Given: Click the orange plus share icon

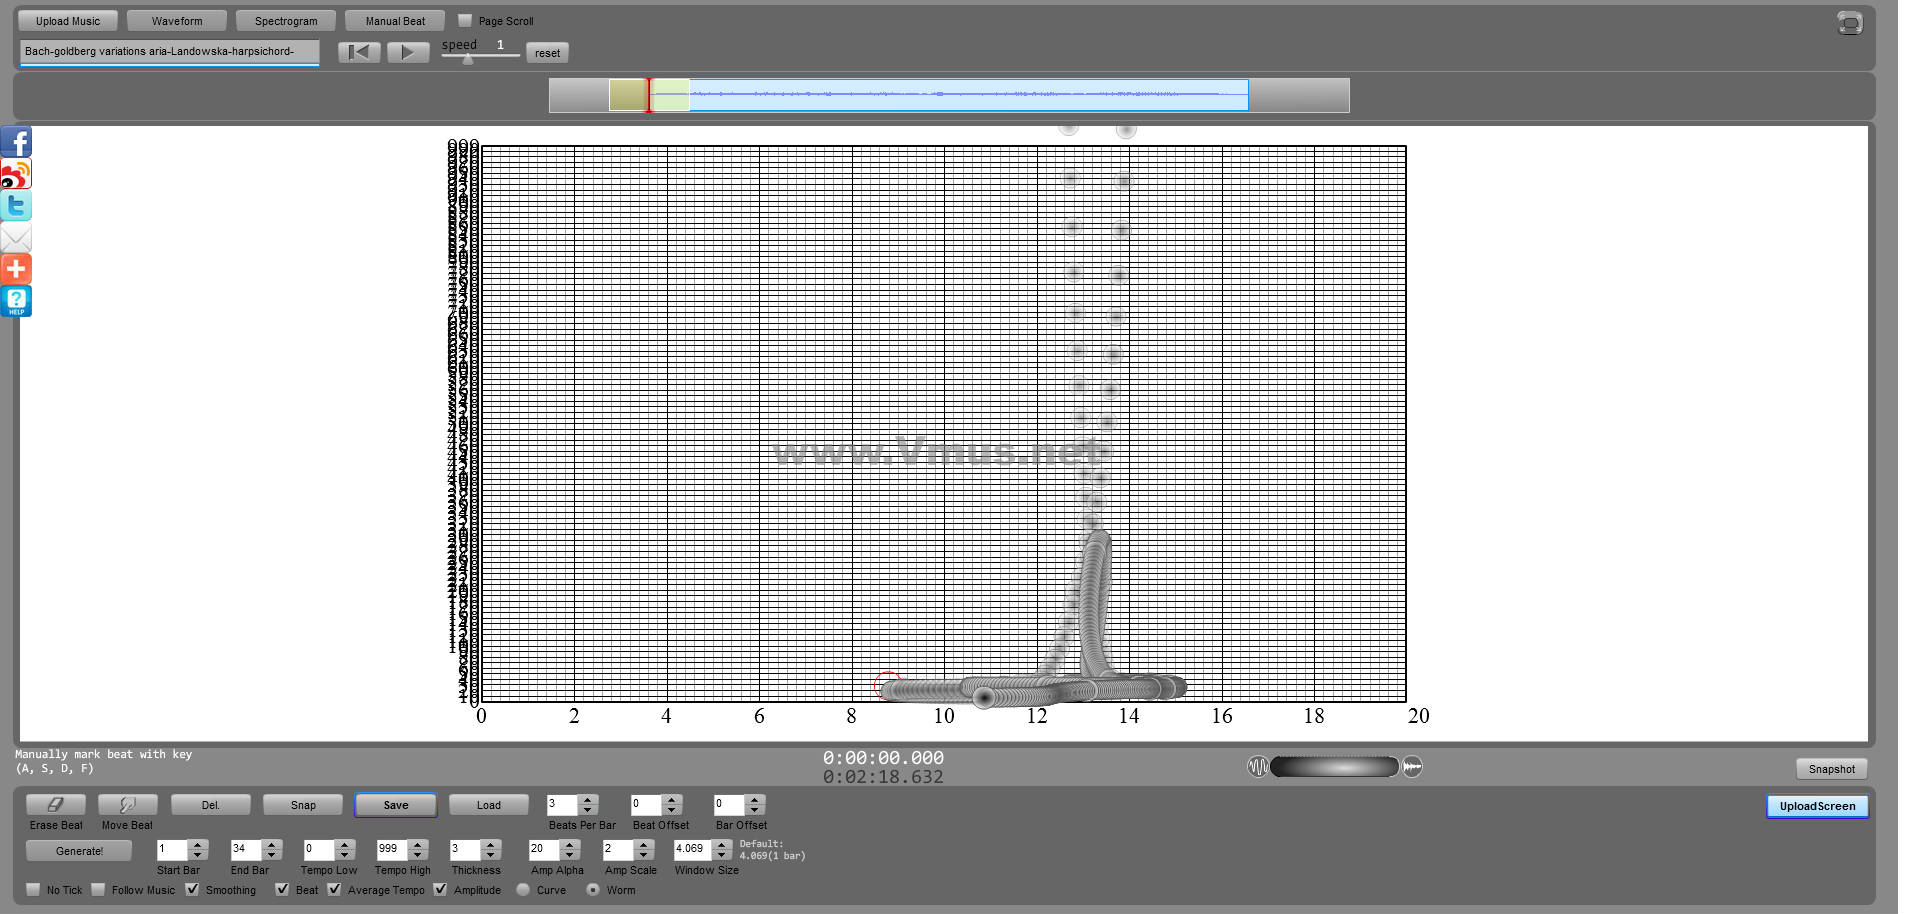Looking at the screenshot, I should coord(16,269).
